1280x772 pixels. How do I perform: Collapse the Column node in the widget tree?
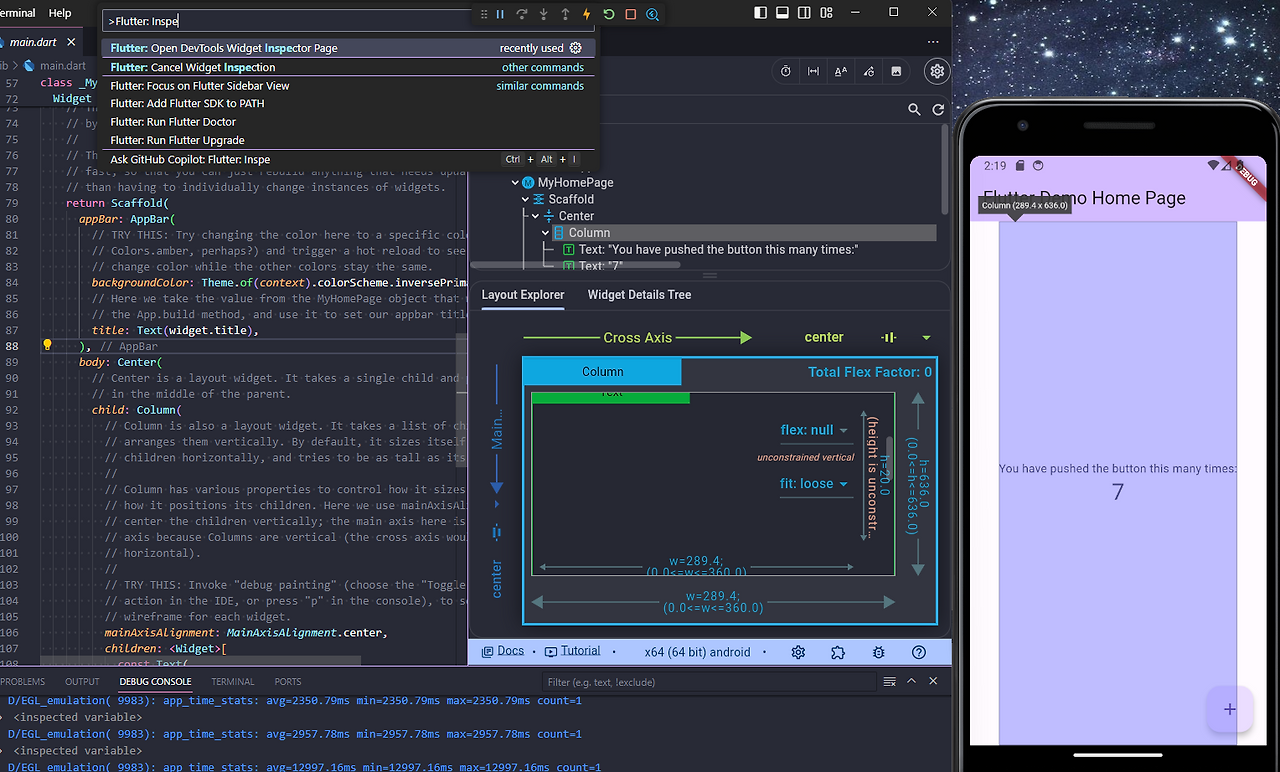[x=545, y=232]
